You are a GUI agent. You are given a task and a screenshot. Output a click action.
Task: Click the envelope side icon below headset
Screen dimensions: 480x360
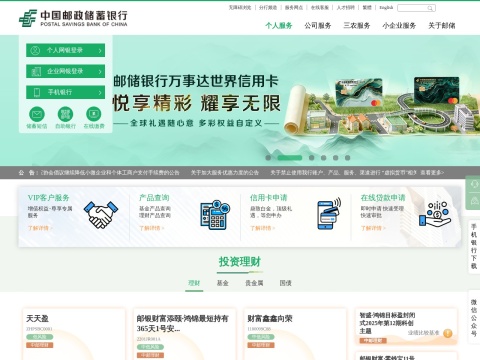[474, 201]
